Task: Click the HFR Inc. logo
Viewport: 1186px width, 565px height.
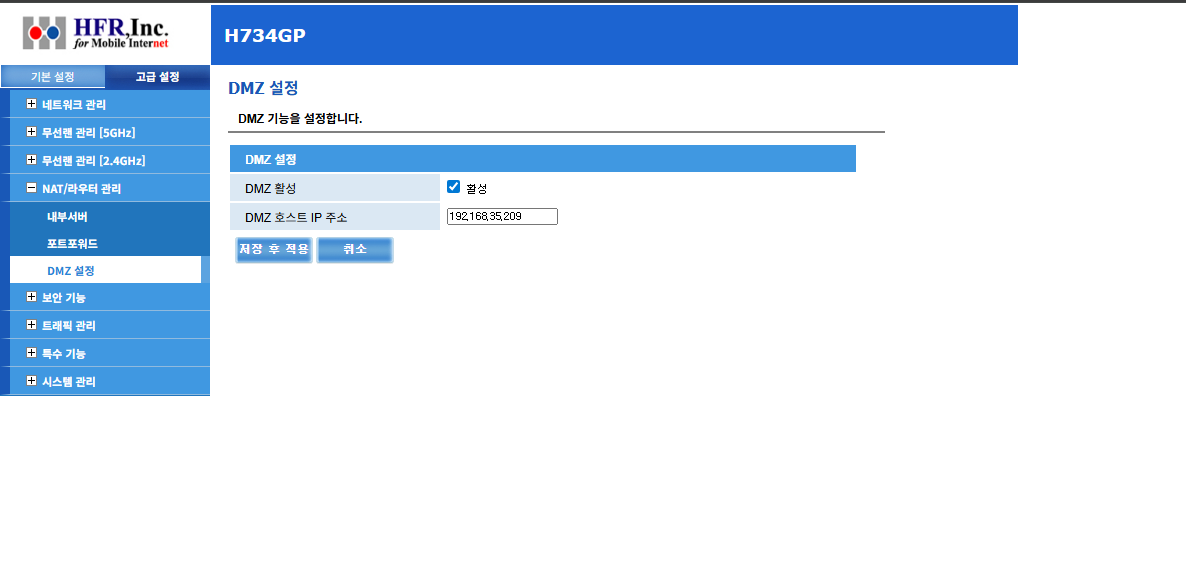Action: click(x=97, y=33)
